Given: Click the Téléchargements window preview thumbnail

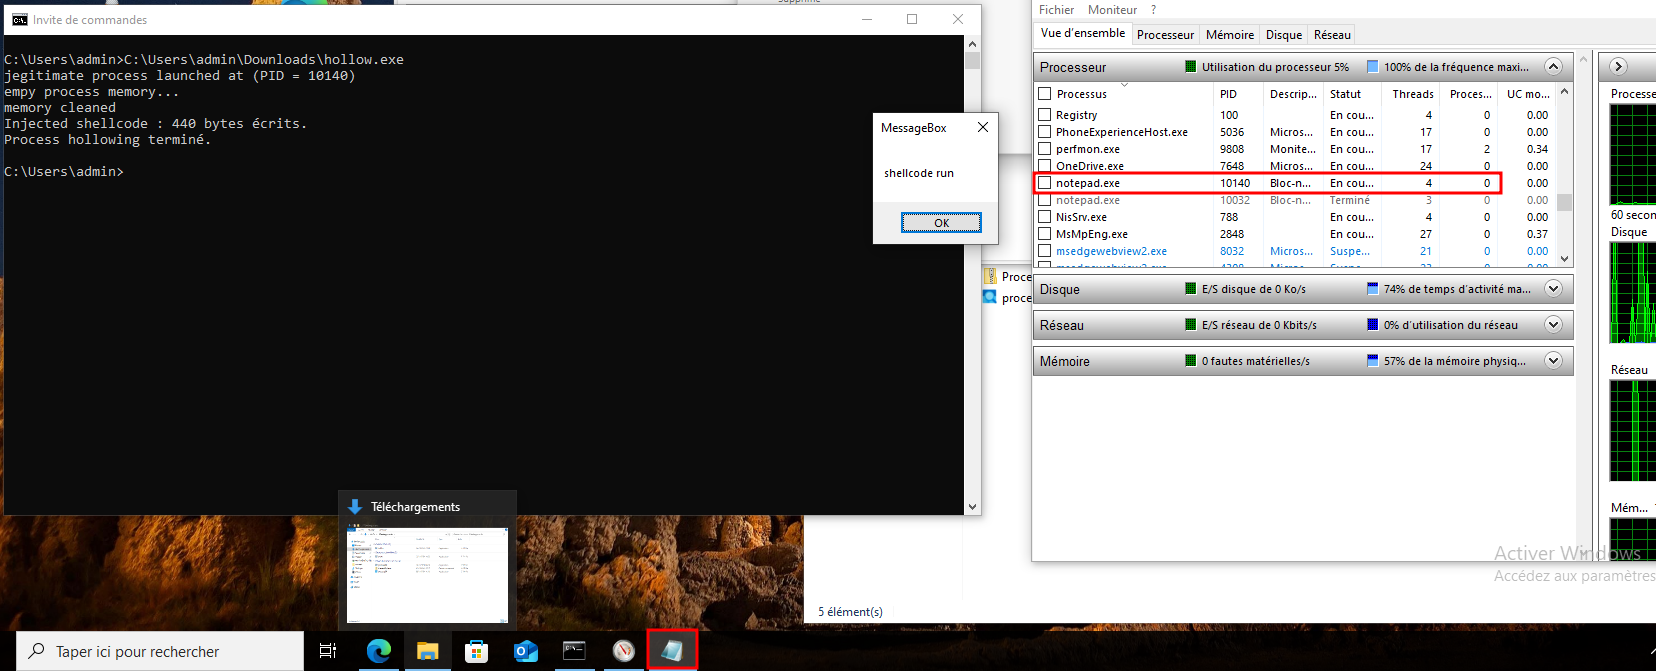Looking at the screenshot, I should tap(428, 574).
